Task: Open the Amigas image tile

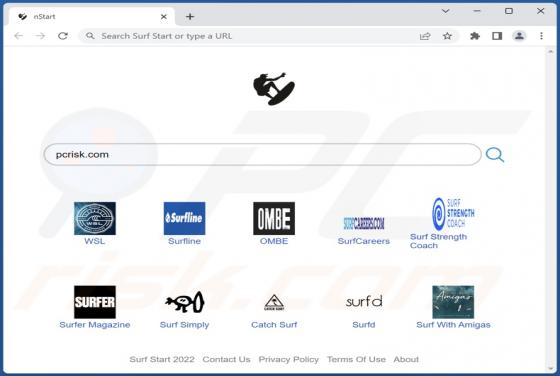Action: [453, 302]
